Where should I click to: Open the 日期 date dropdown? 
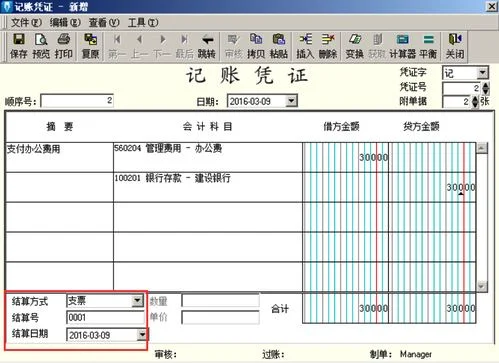291,101
